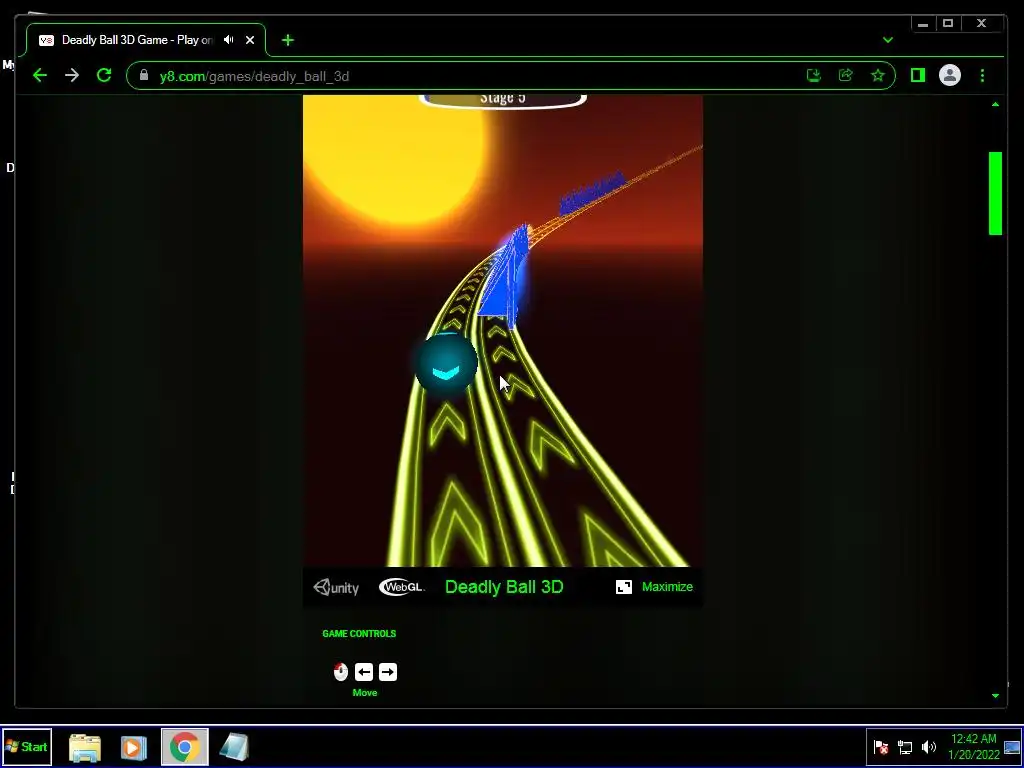Bookmark this page with the star icon

(878, 76)
